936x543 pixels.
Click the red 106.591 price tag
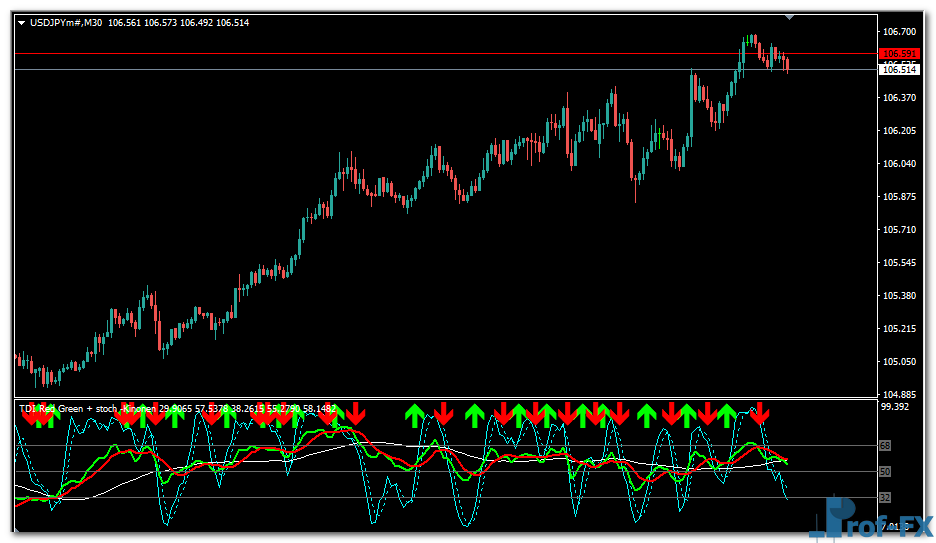898,53
